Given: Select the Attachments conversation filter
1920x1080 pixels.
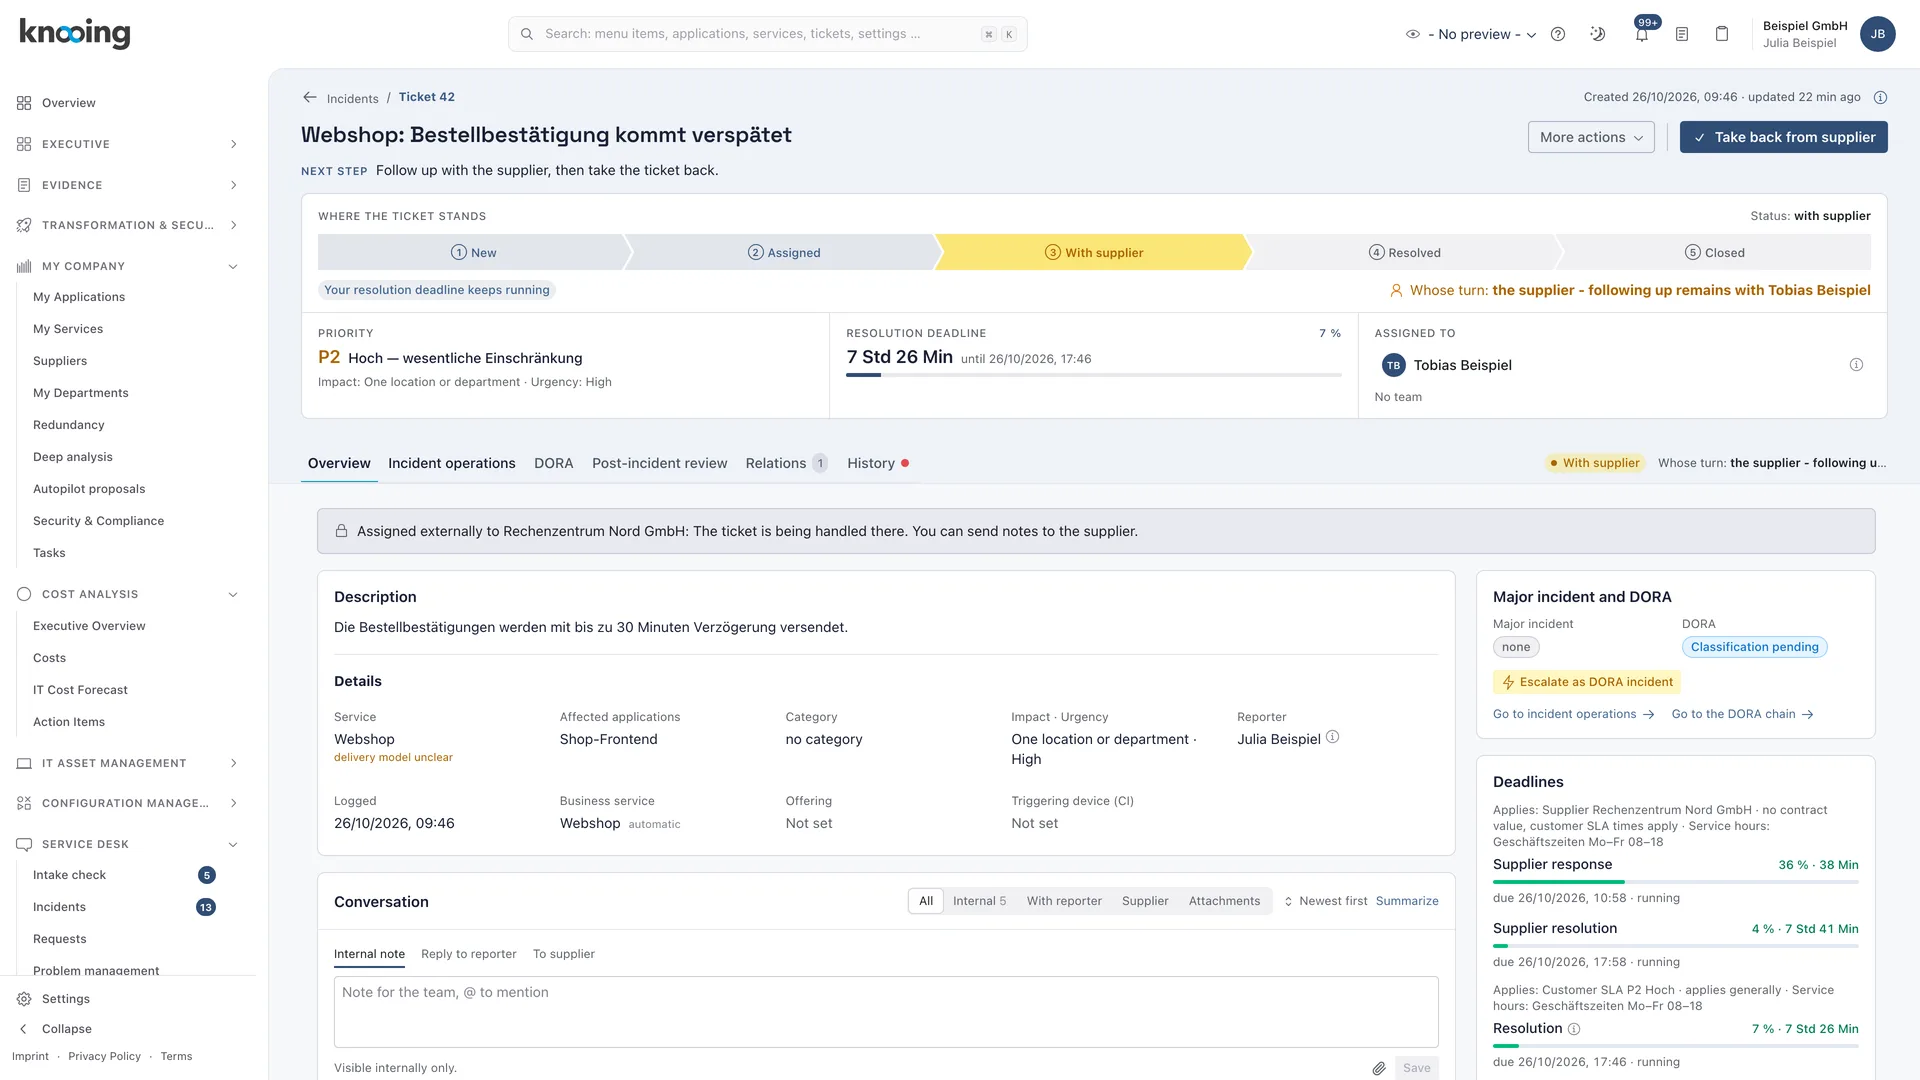Looking at the screenshot, I should 1224,901.
